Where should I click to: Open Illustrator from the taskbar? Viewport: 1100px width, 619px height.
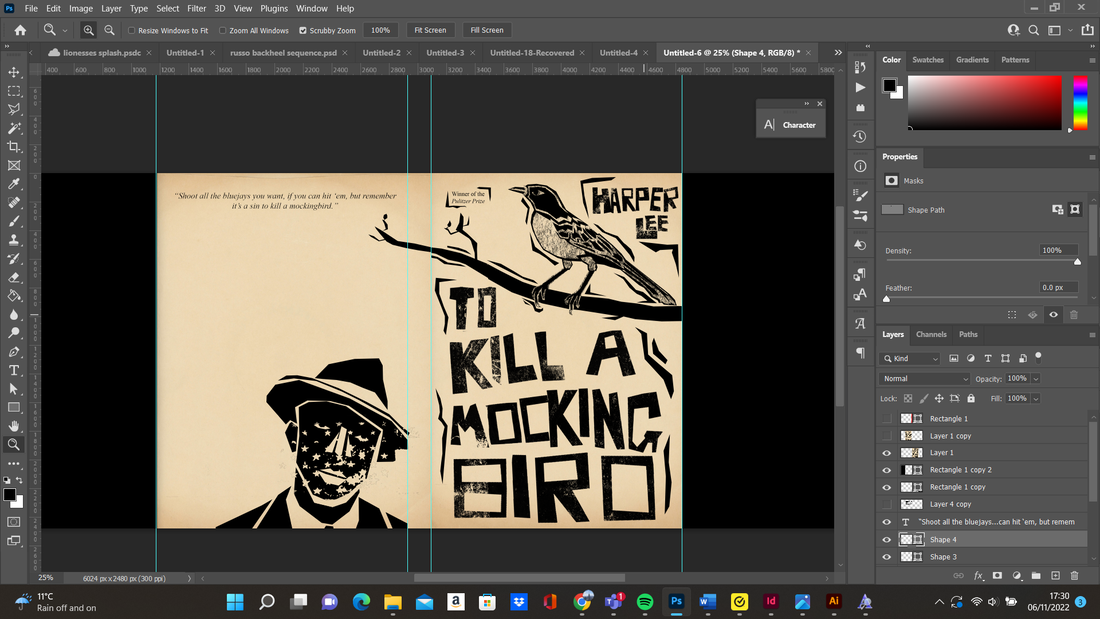[x=833, y=602]
